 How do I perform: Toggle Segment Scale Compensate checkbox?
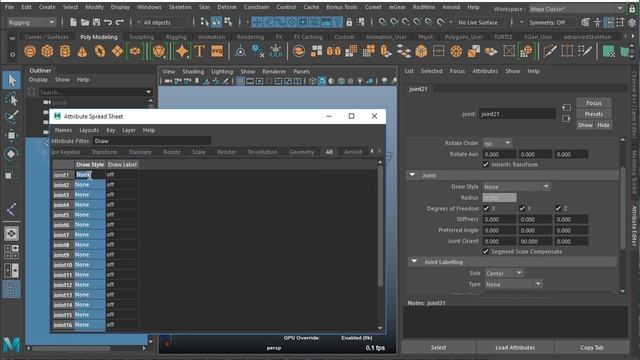[x=486, y=251]
